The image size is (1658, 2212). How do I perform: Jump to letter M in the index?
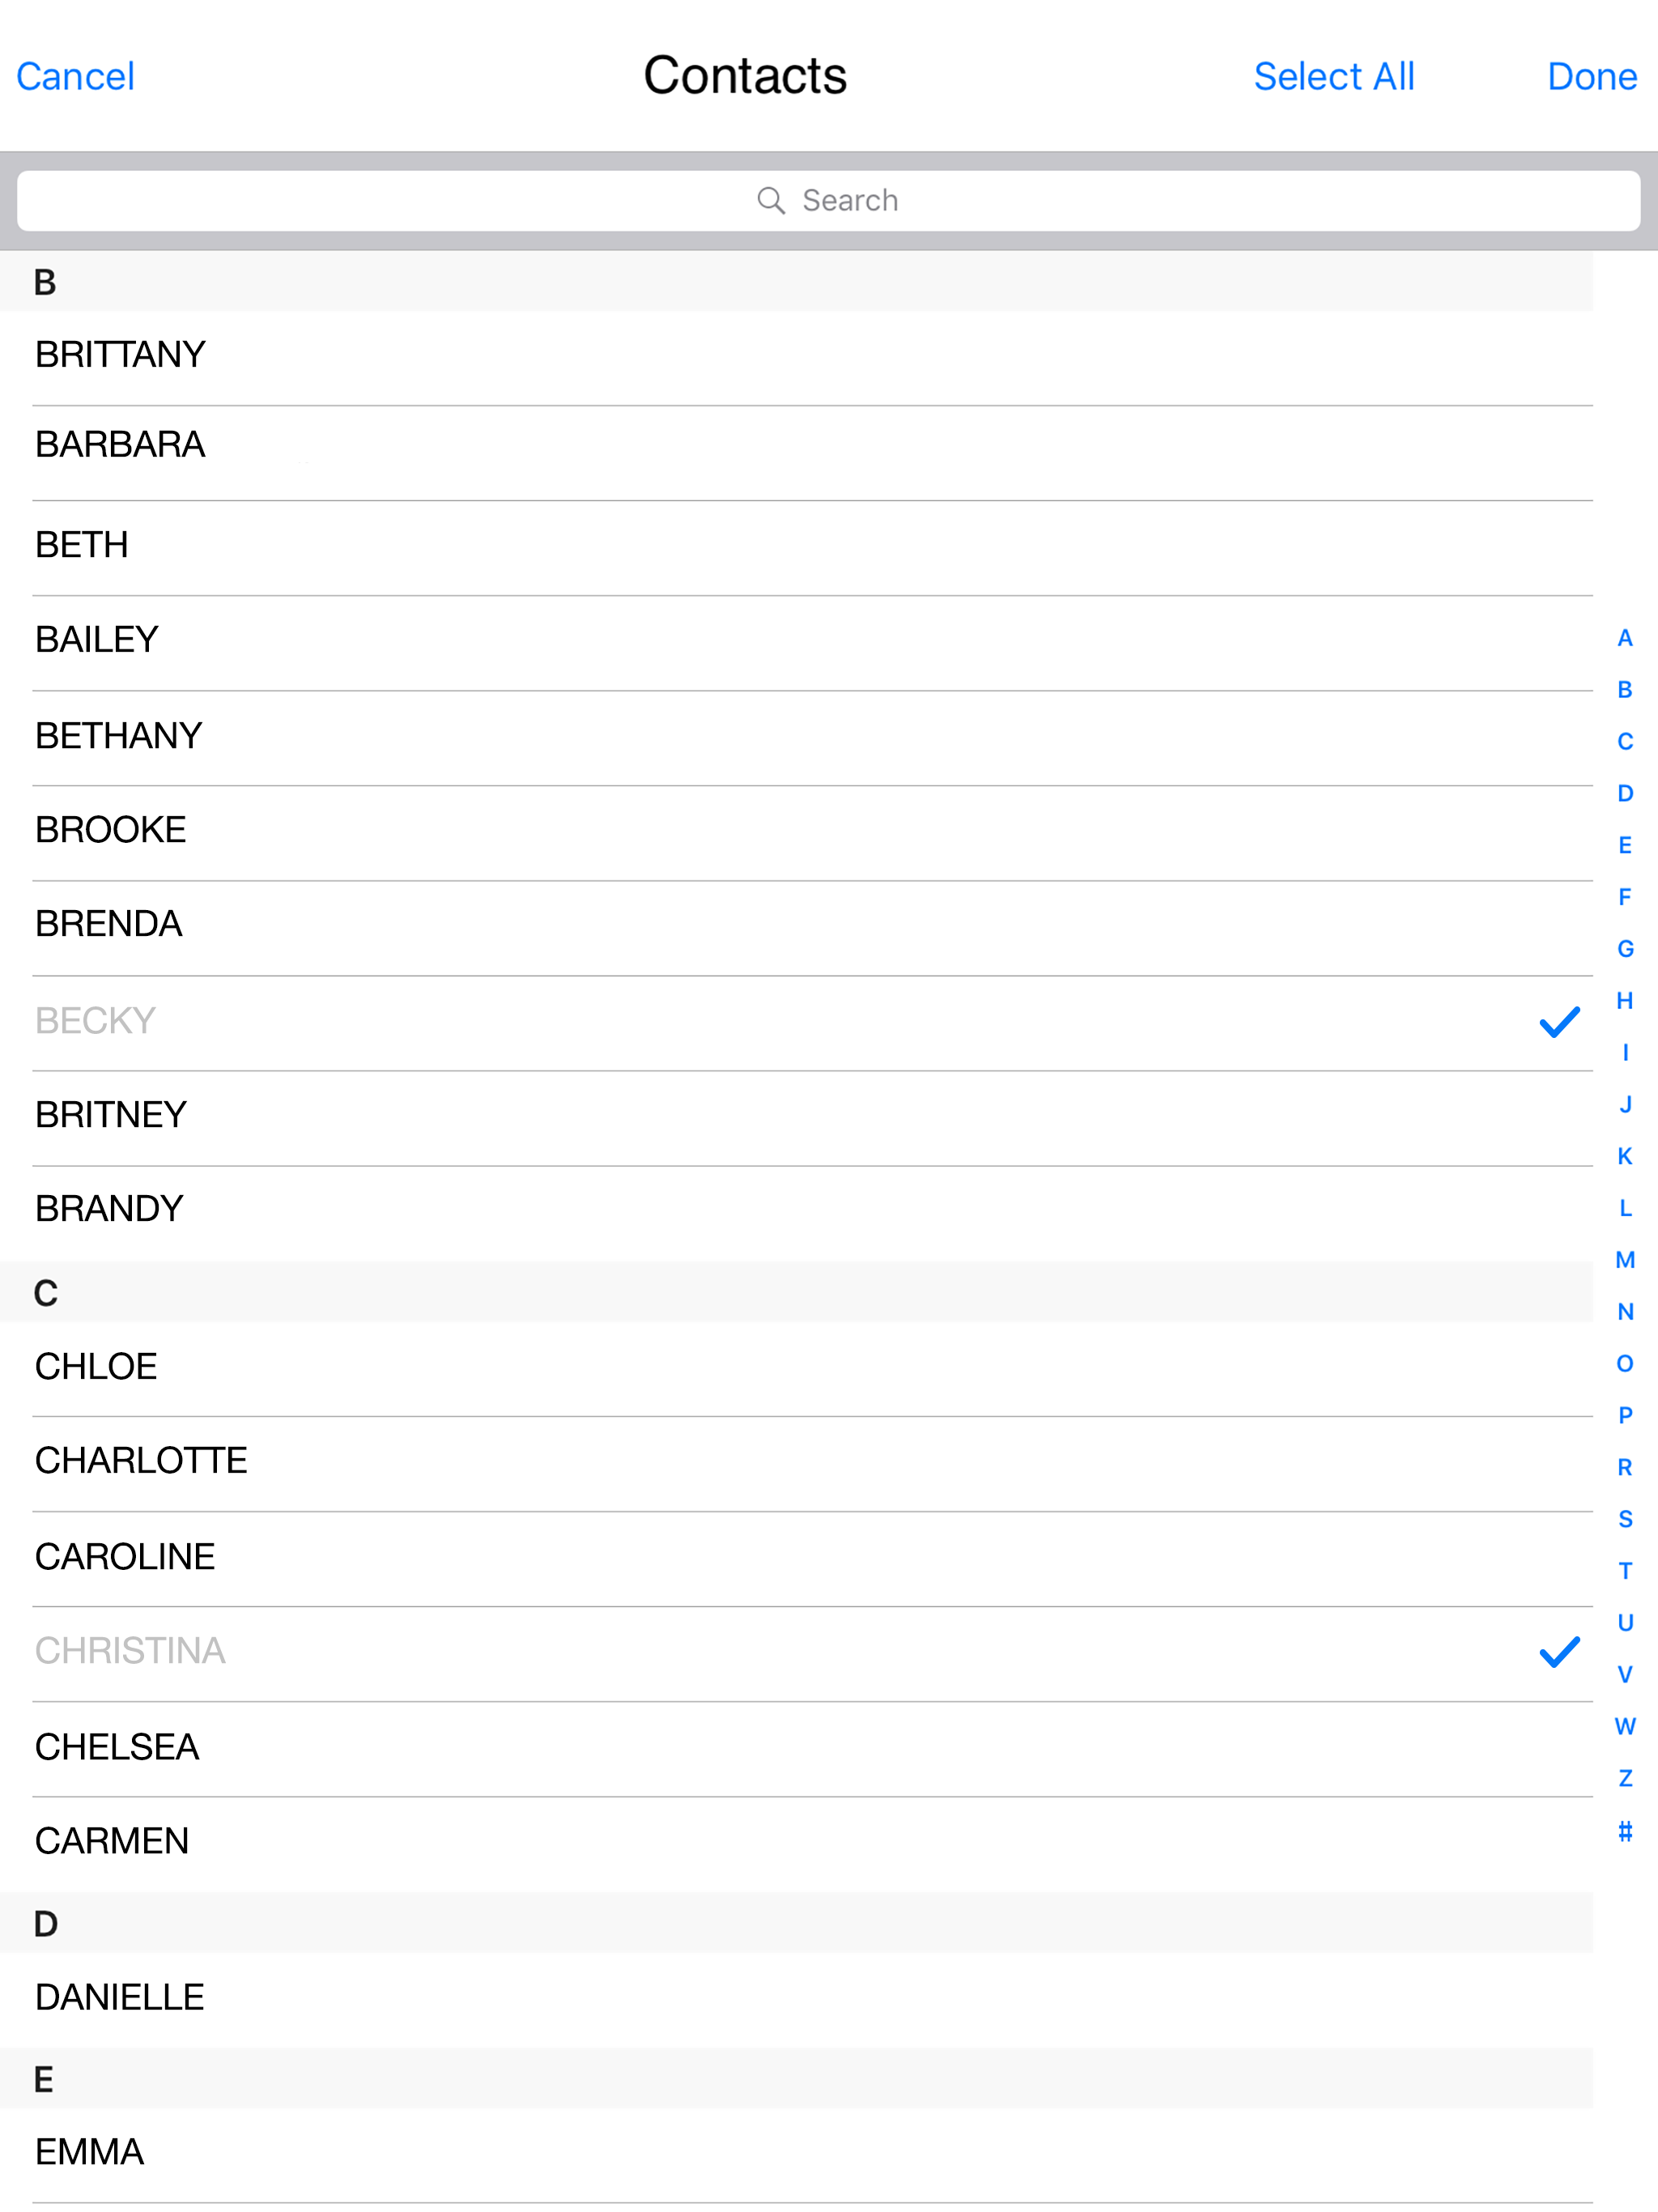pos(1624,1261)
